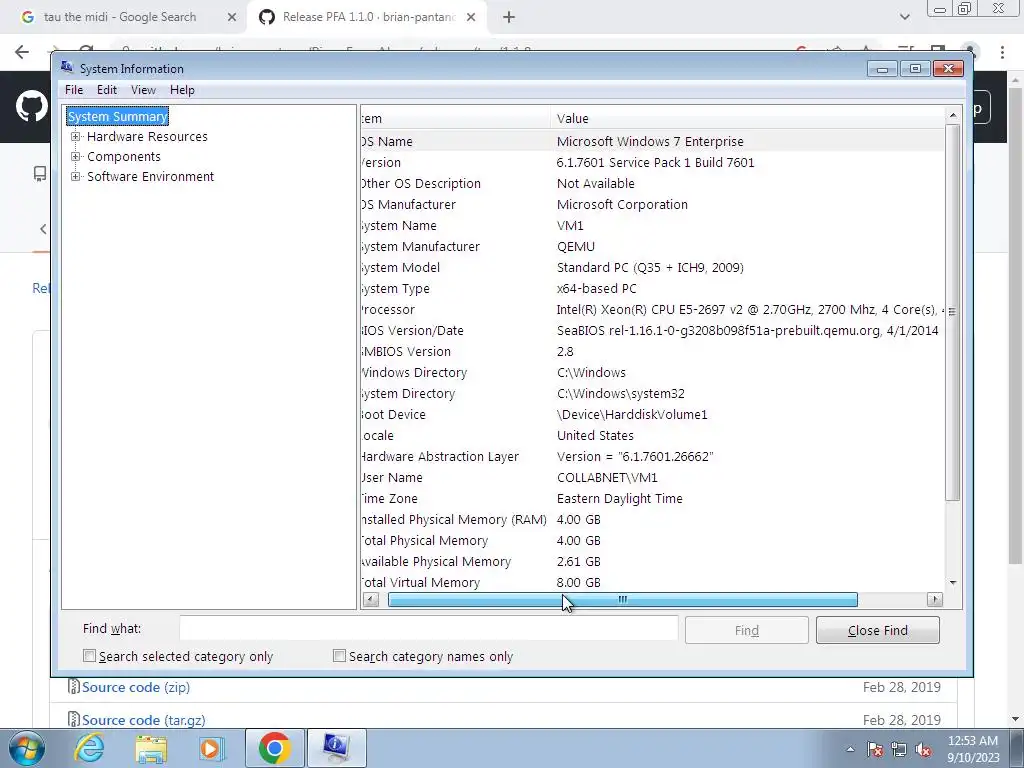
Task: Select the Components category label
Action: point(123,157)
